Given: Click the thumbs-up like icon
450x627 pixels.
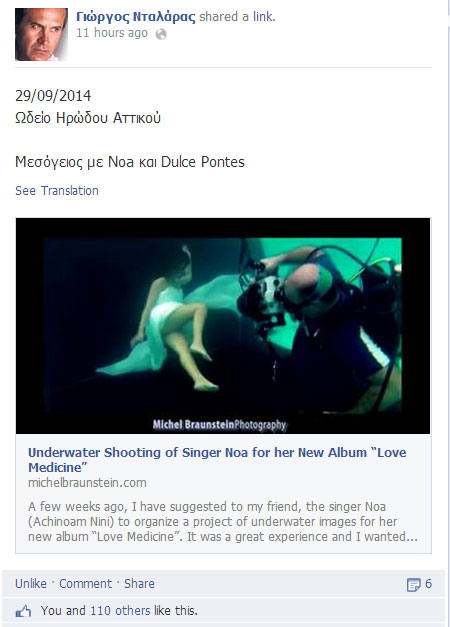Looking at the screenshot, I should (23, 611).
